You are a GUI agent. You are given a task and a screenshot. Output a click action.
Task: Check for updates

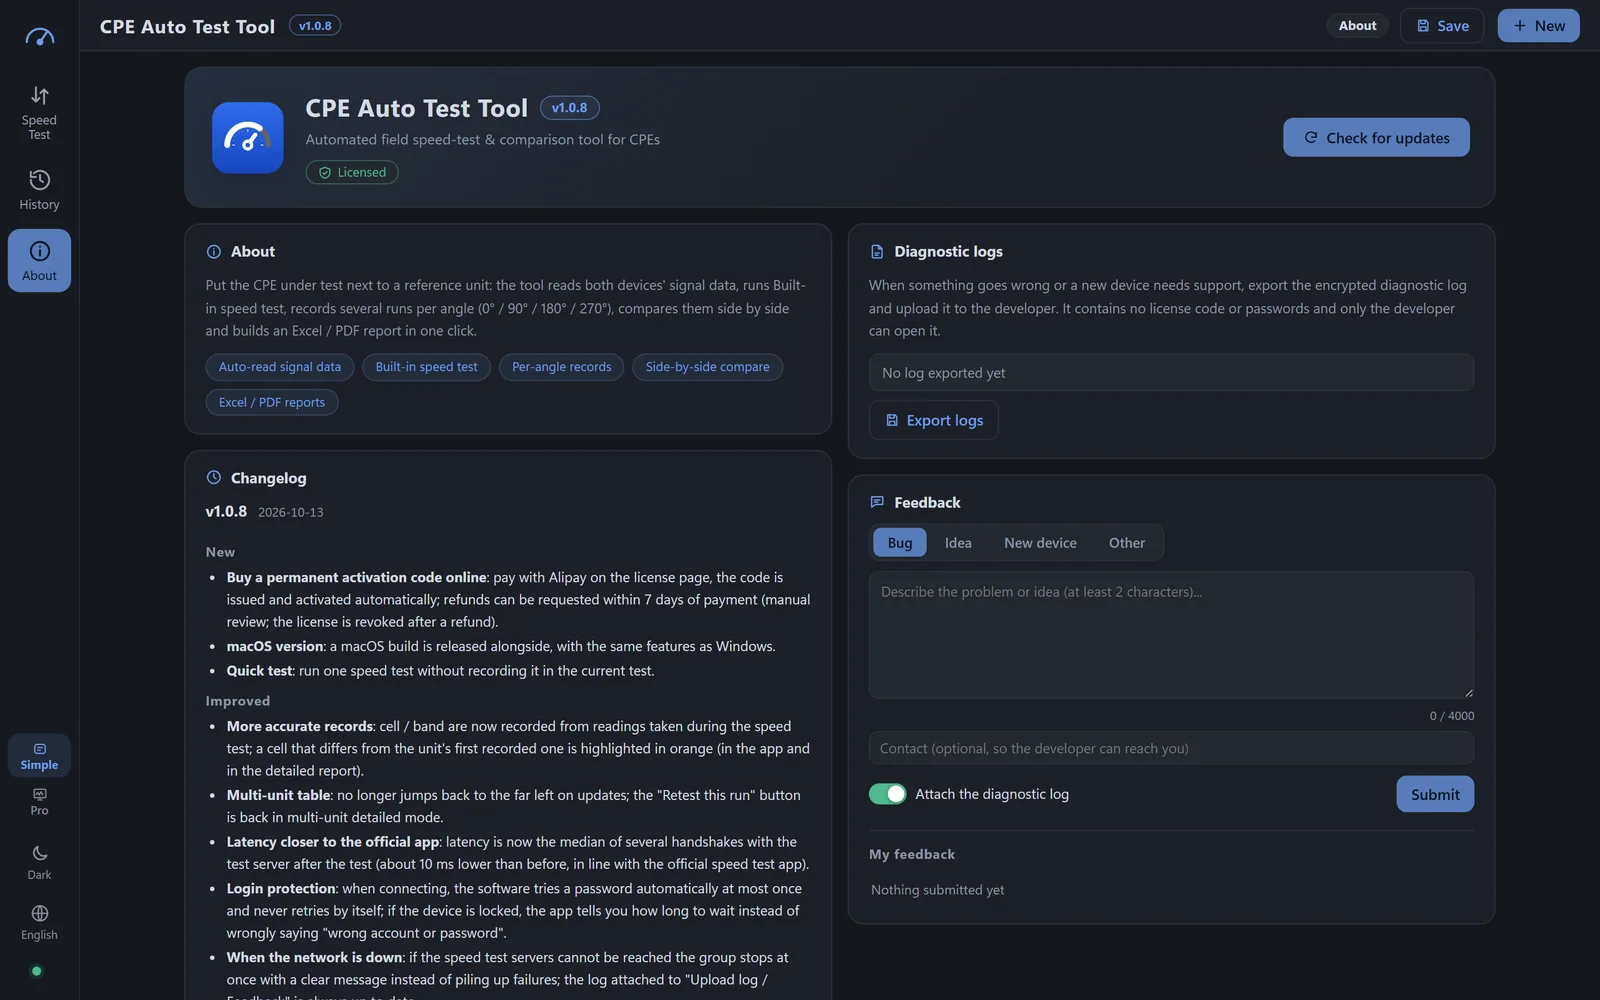(x=1376, y=138)
